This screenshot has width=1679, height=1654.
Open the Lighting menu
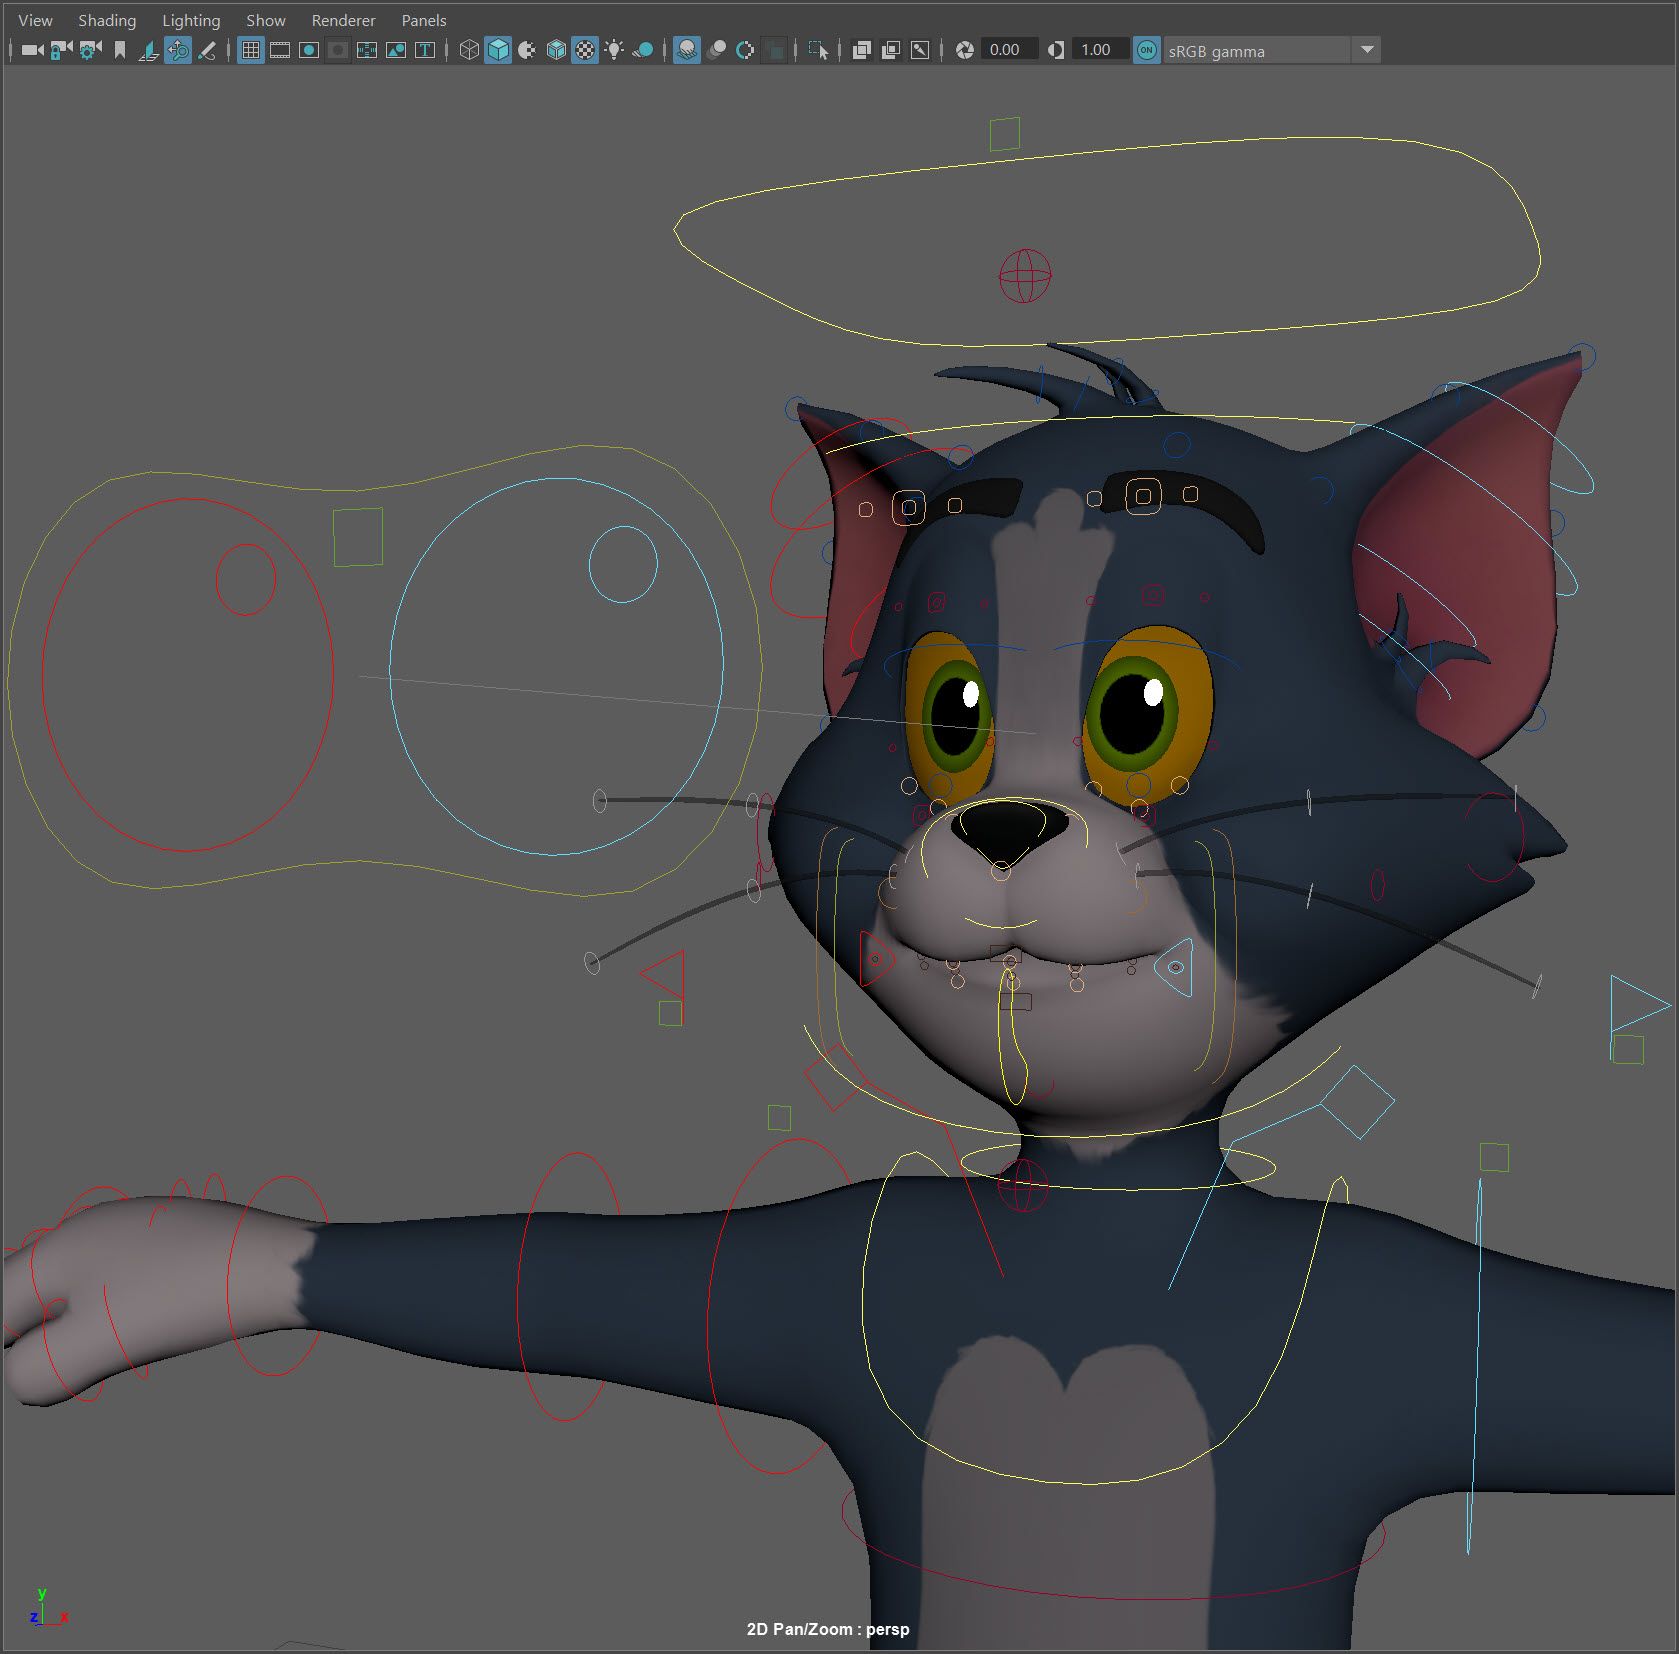pos(191,20)
